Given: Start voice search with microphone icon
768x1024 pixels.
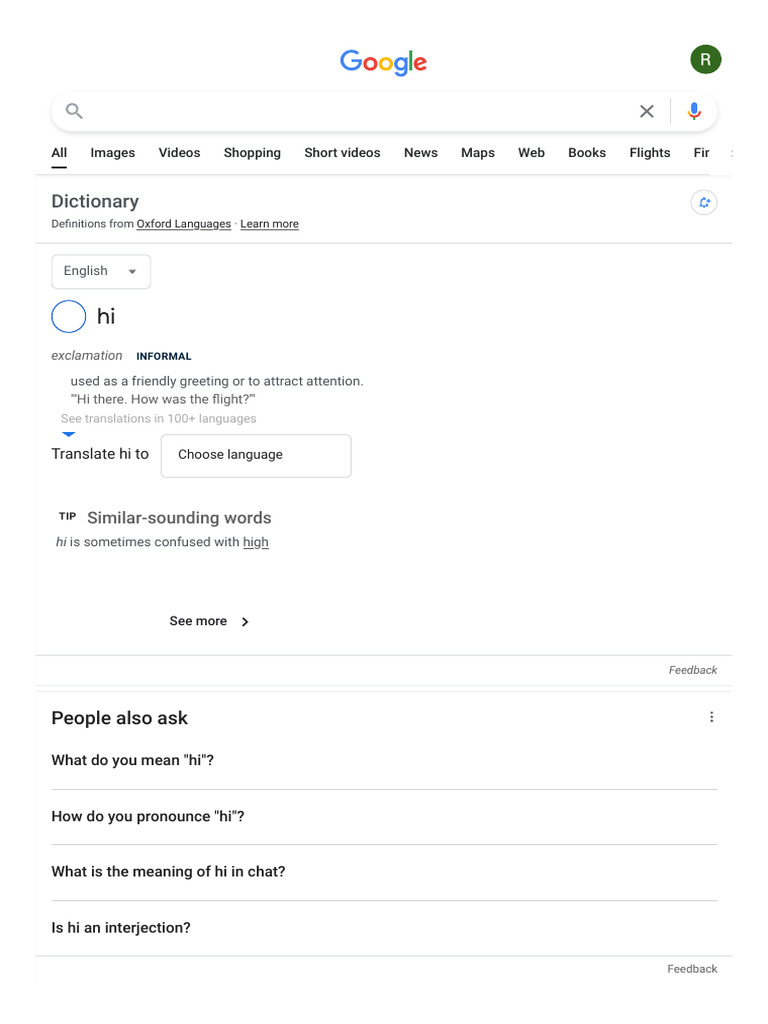Looking at the screenshot, I should (x=694, y=111).
